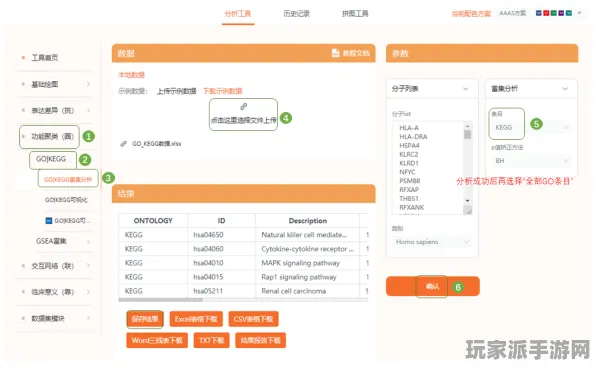This screenshot has height=368, width=596.
Task: Click the paperclip icon in upload box
Action: click(243, 106)
